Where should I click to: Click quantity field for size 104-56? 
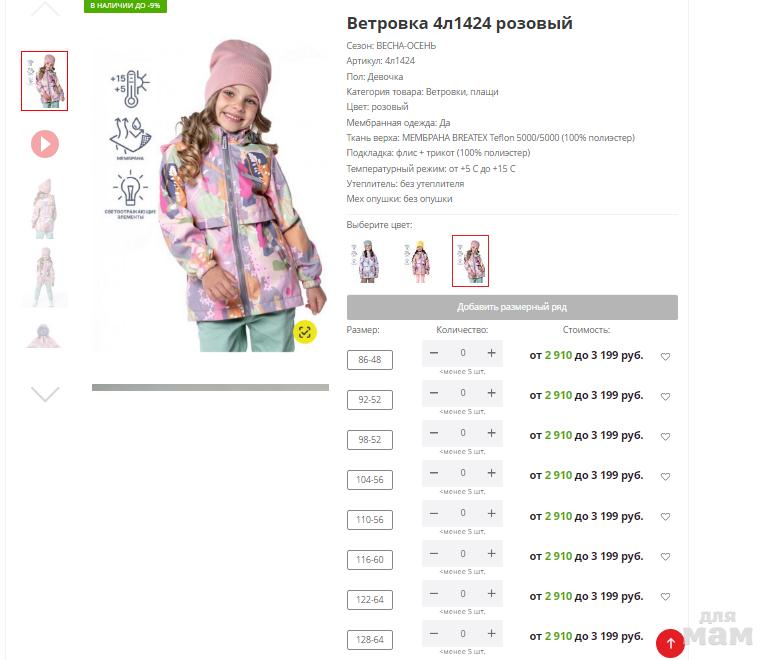point(462,473)
